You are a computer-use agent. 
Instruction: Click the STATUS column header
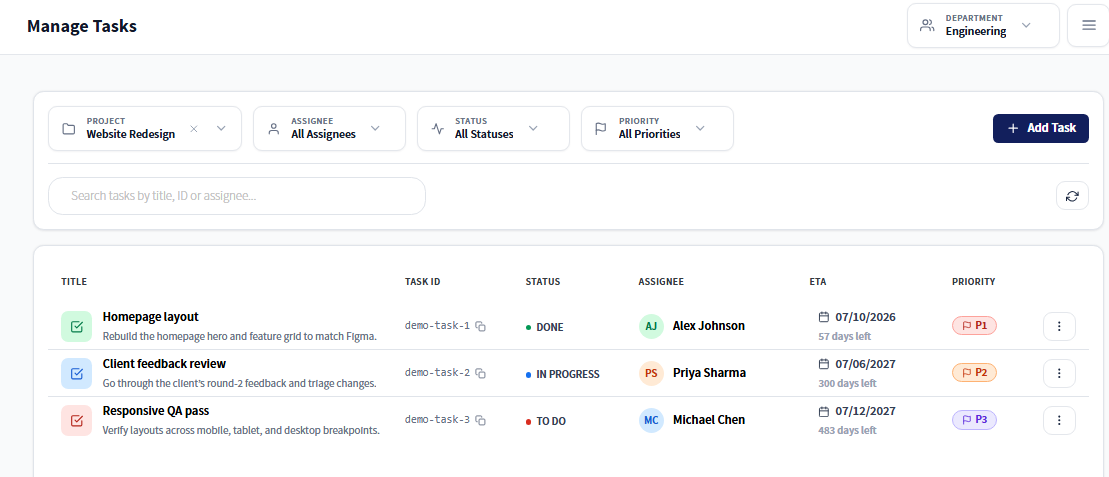click(542, 282)
